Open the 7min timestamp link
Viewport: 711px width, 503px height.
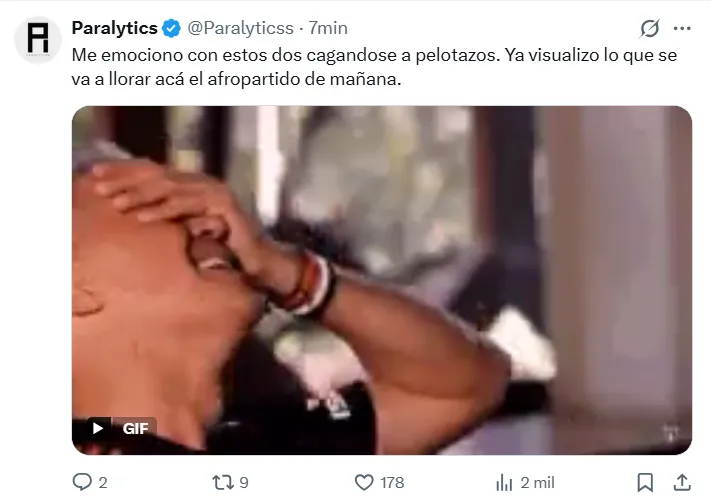(328, 28)
